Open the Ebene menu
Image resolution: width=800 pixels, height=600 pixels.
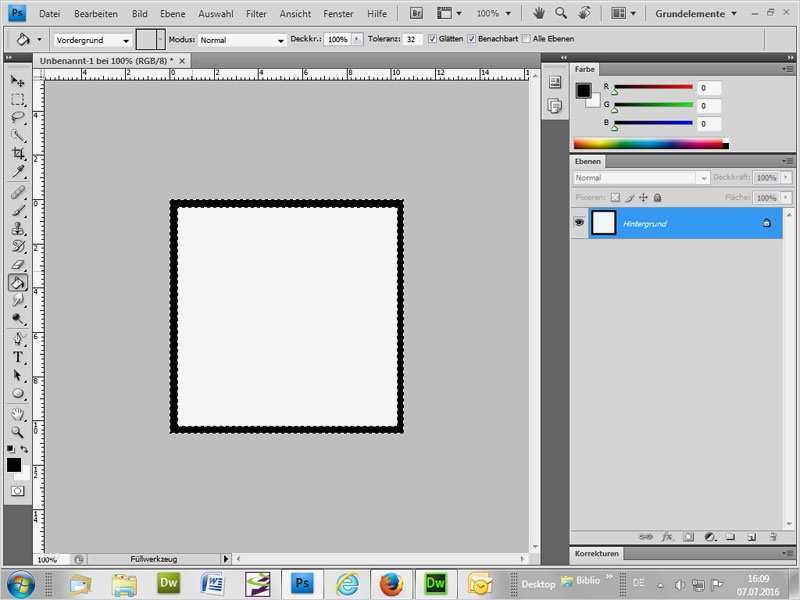[172, 14]
